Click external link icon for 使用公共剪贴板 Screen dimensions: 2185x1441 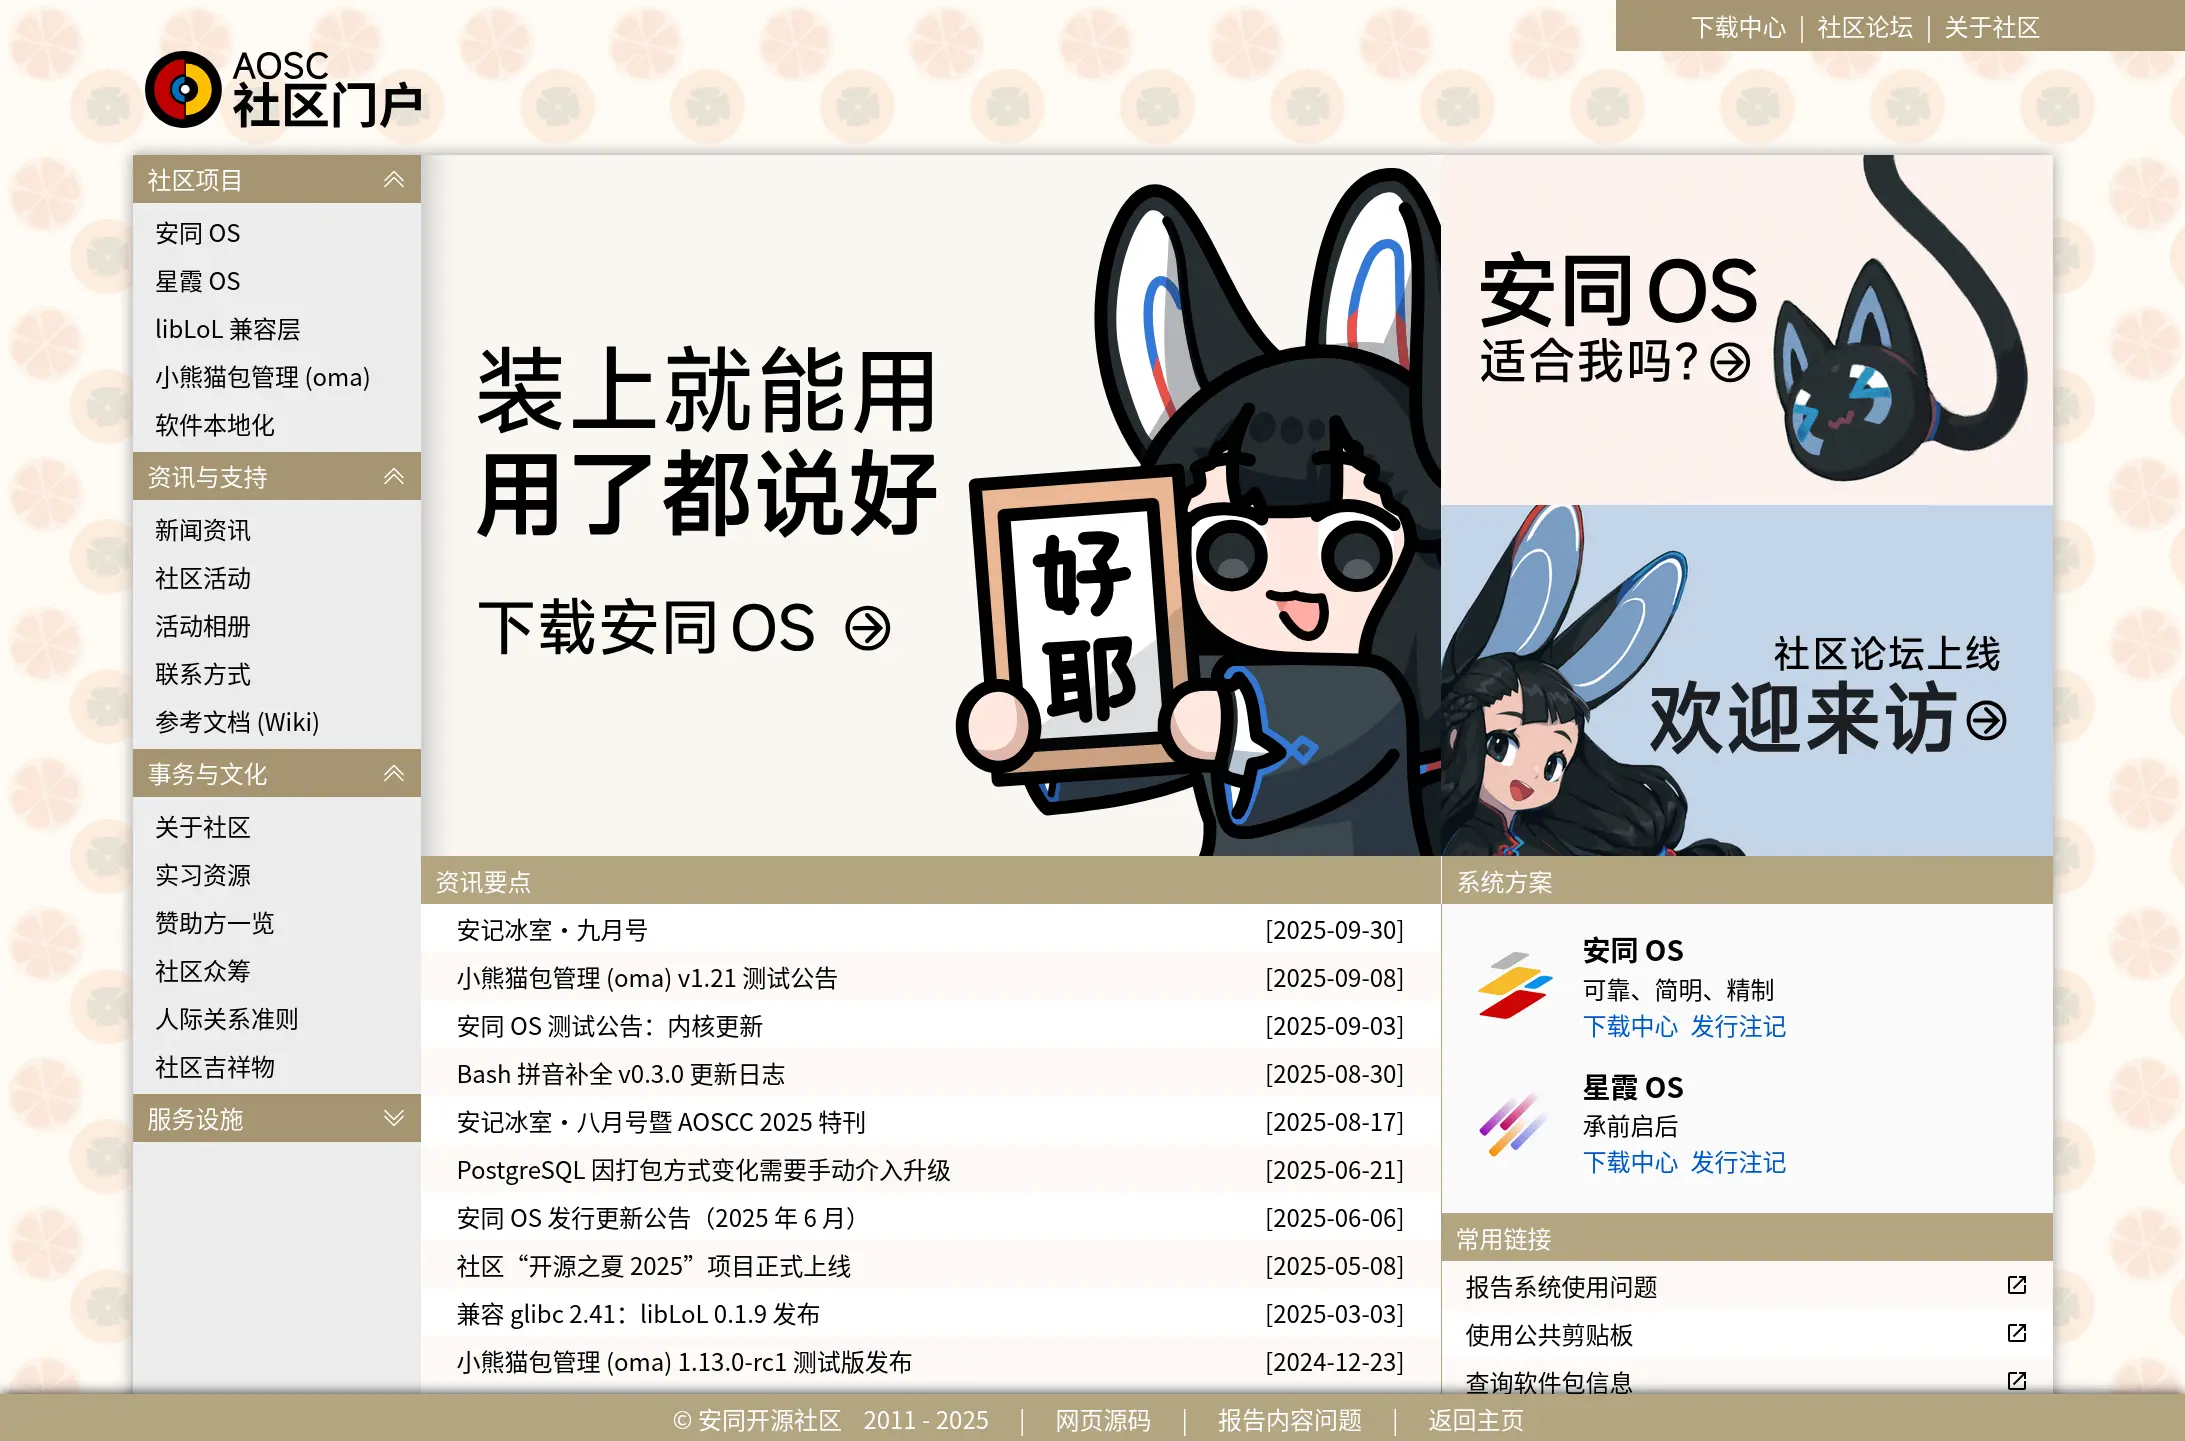[x=2016, y=1333]
